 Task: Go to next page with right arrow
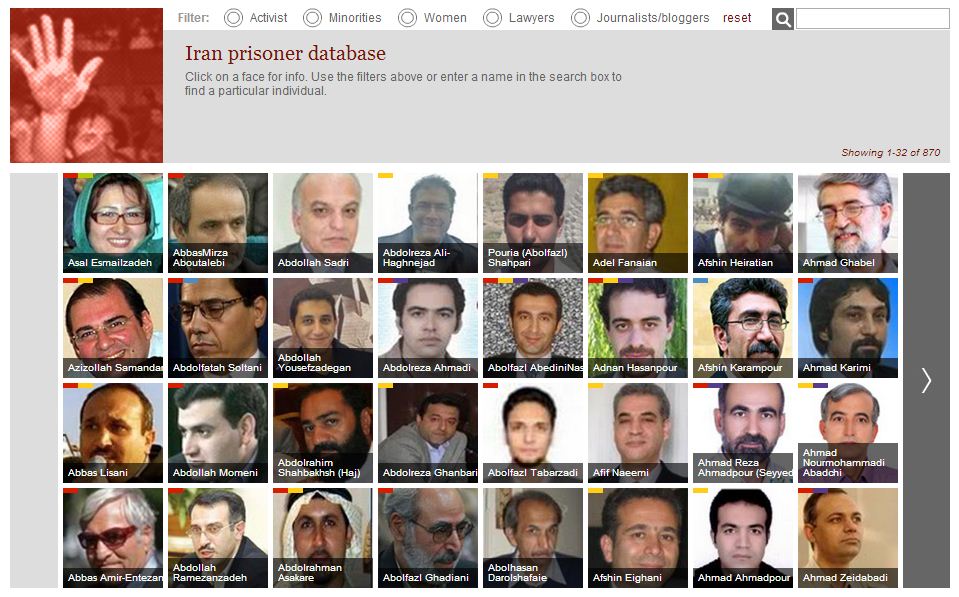coord(926,380)
